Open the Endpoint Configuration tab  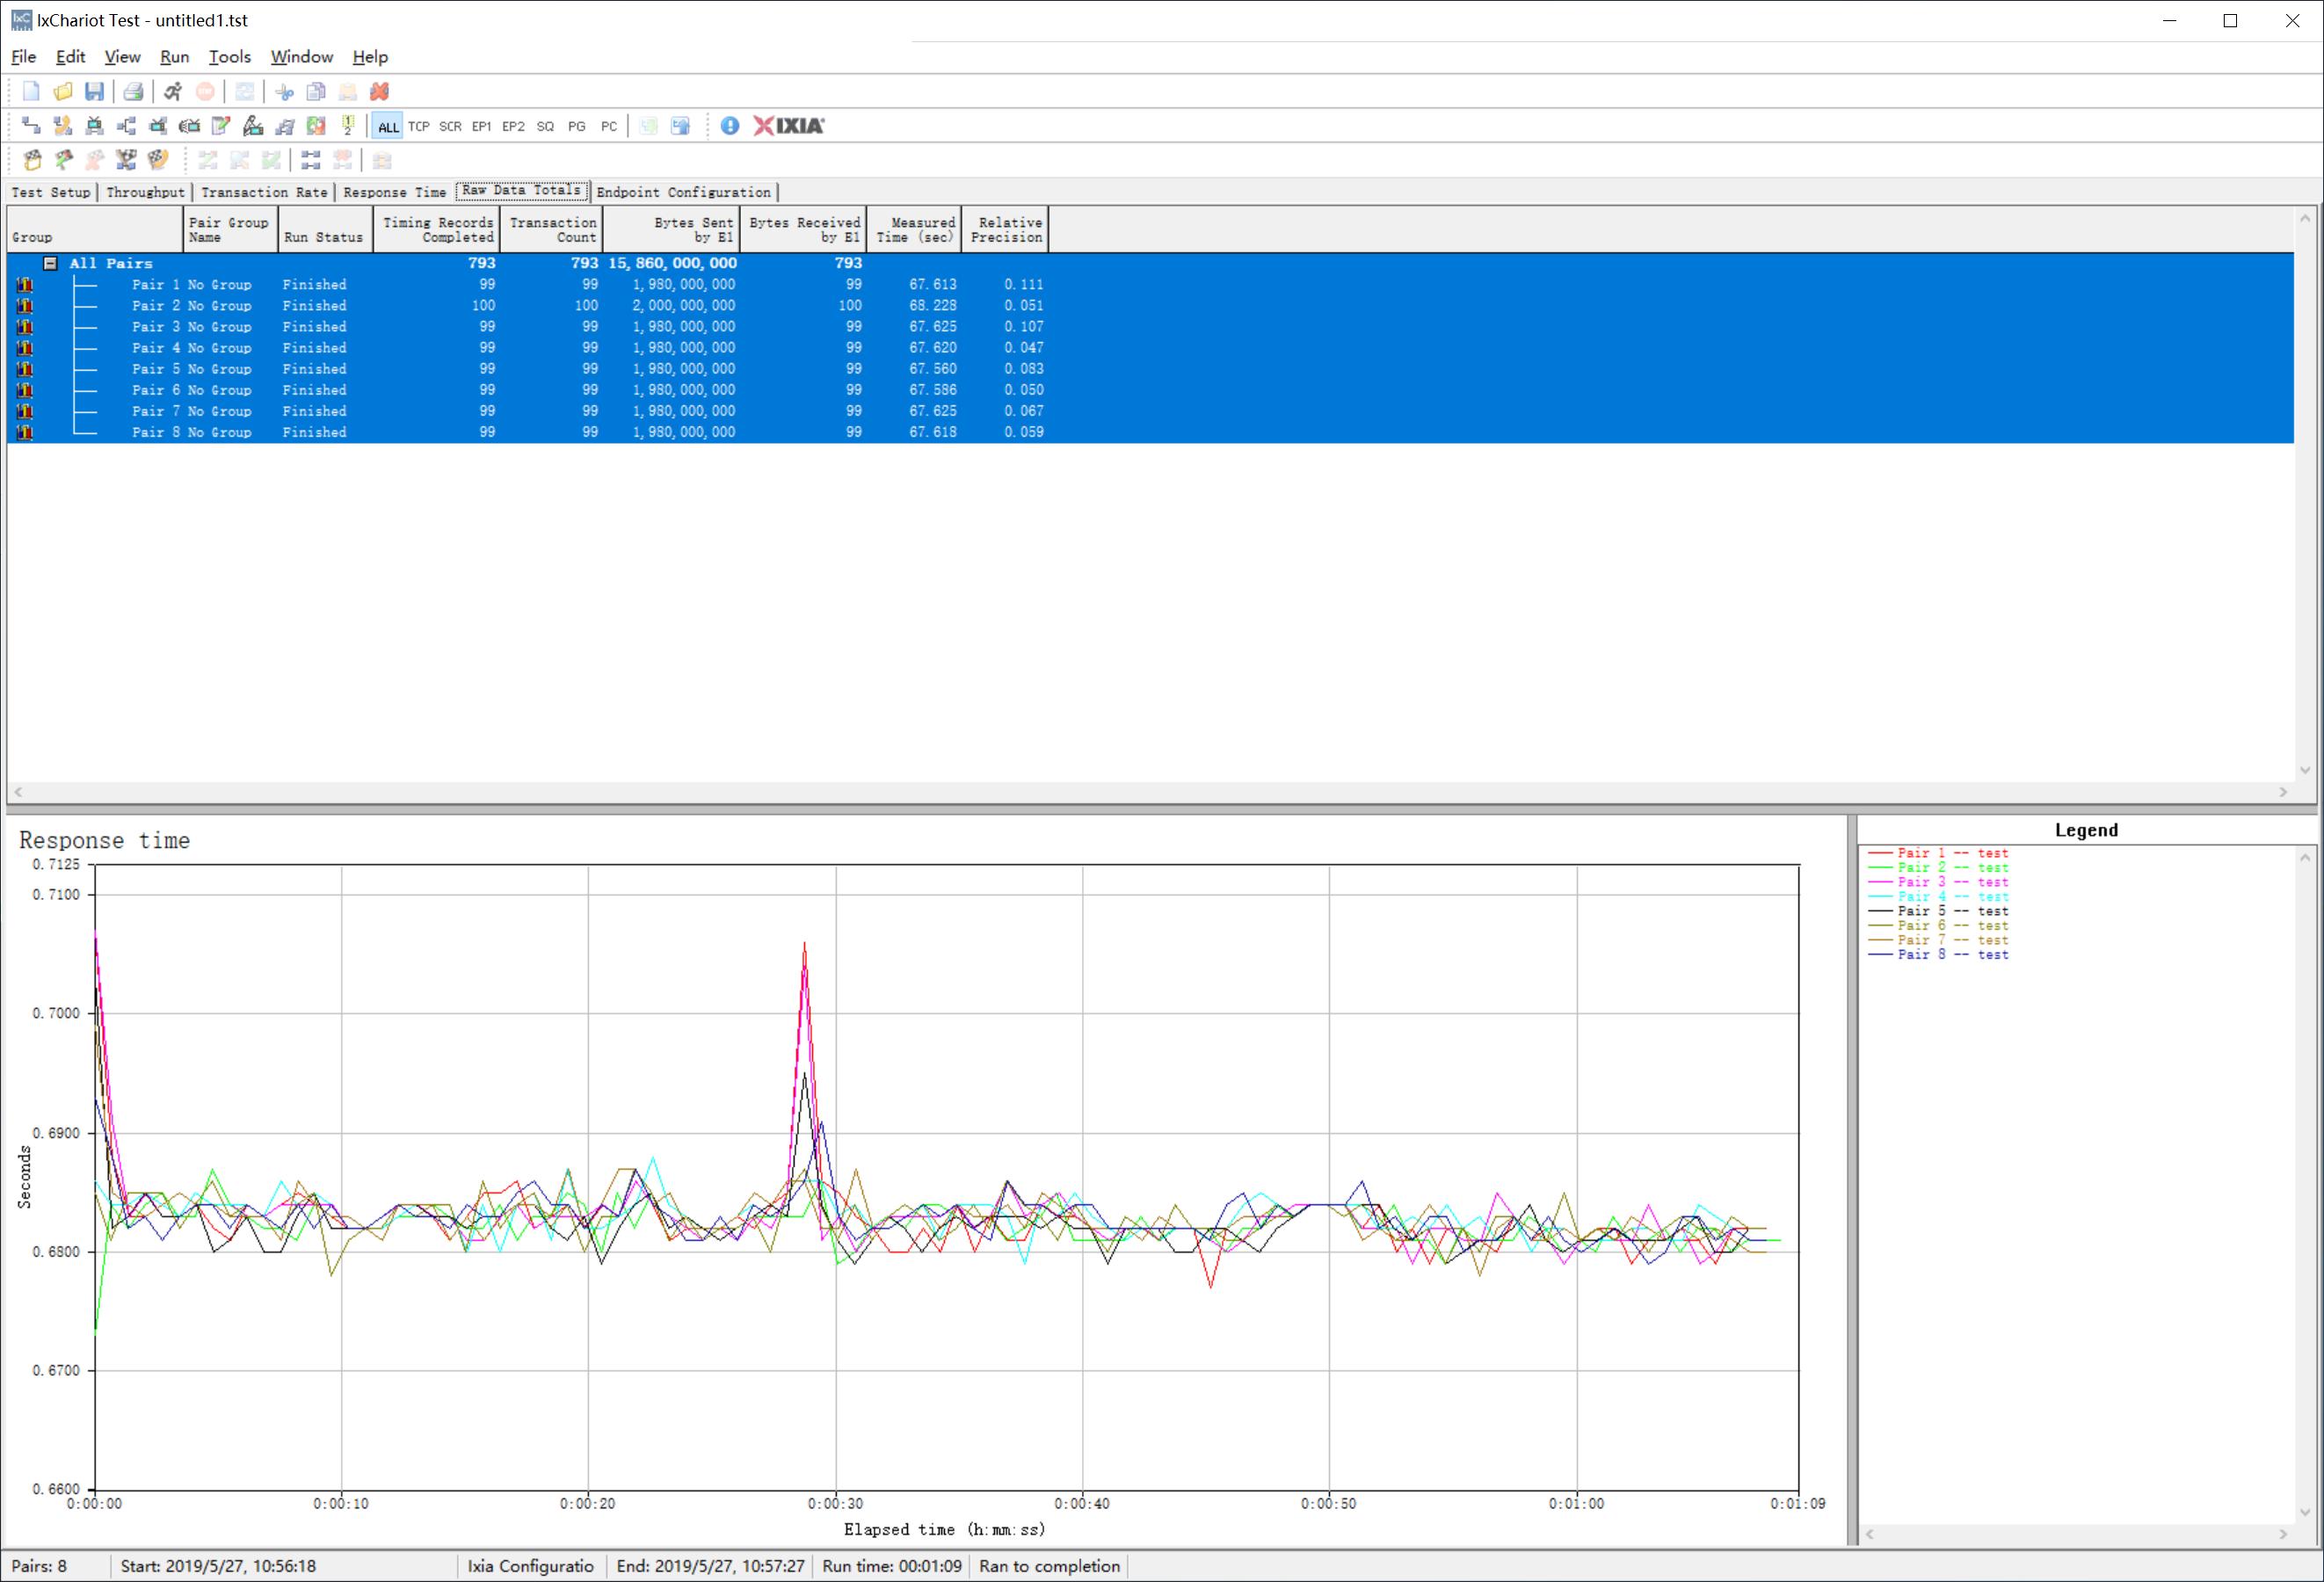[x=683, y=192]
